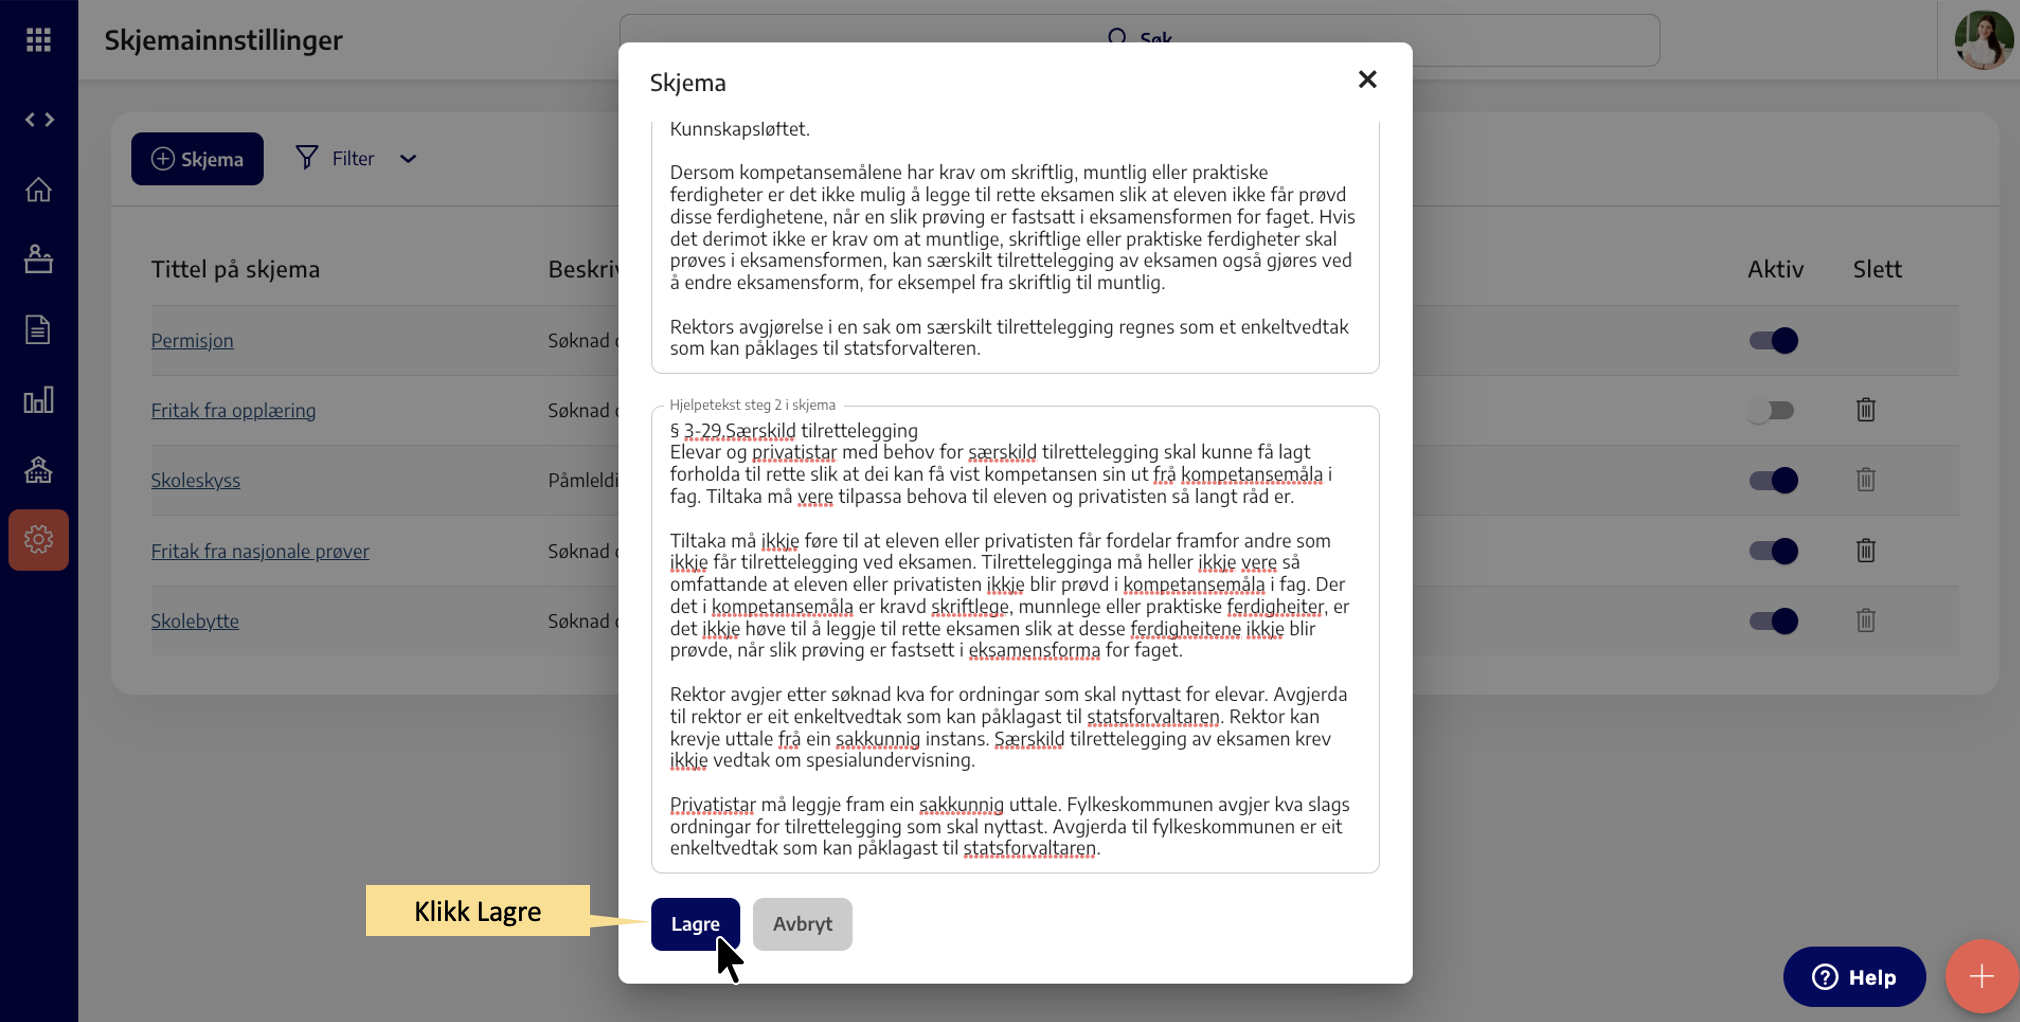Click Lagre to save the schema
2020x1022 pixels.
pos(695,924)
